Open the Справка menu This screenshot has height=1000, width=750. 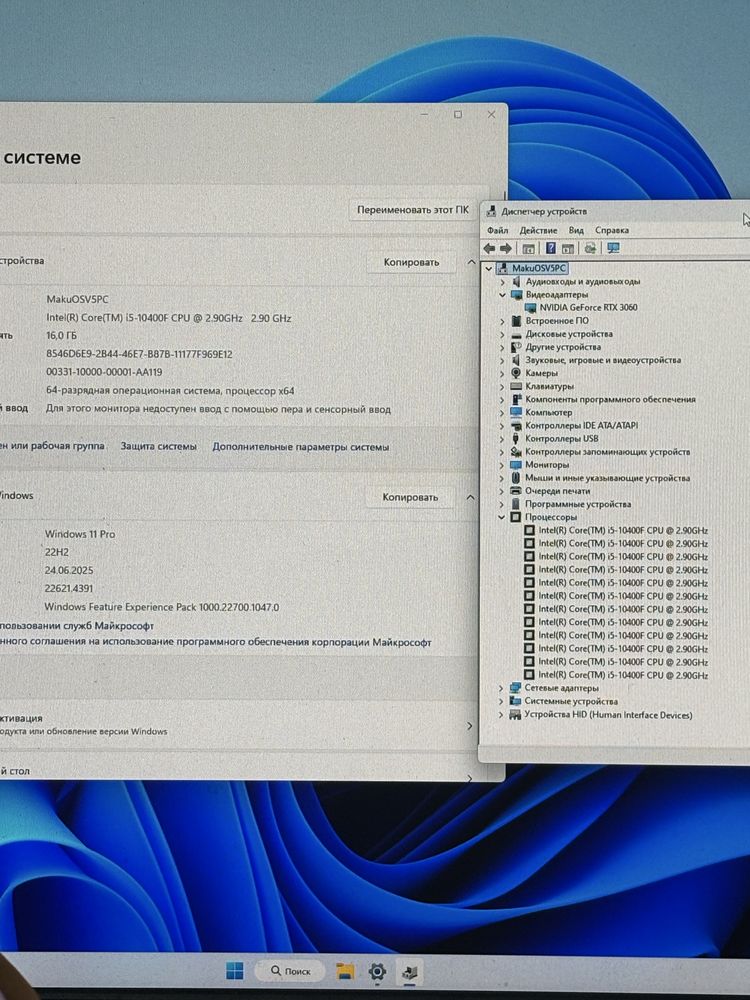coord(612,230)
